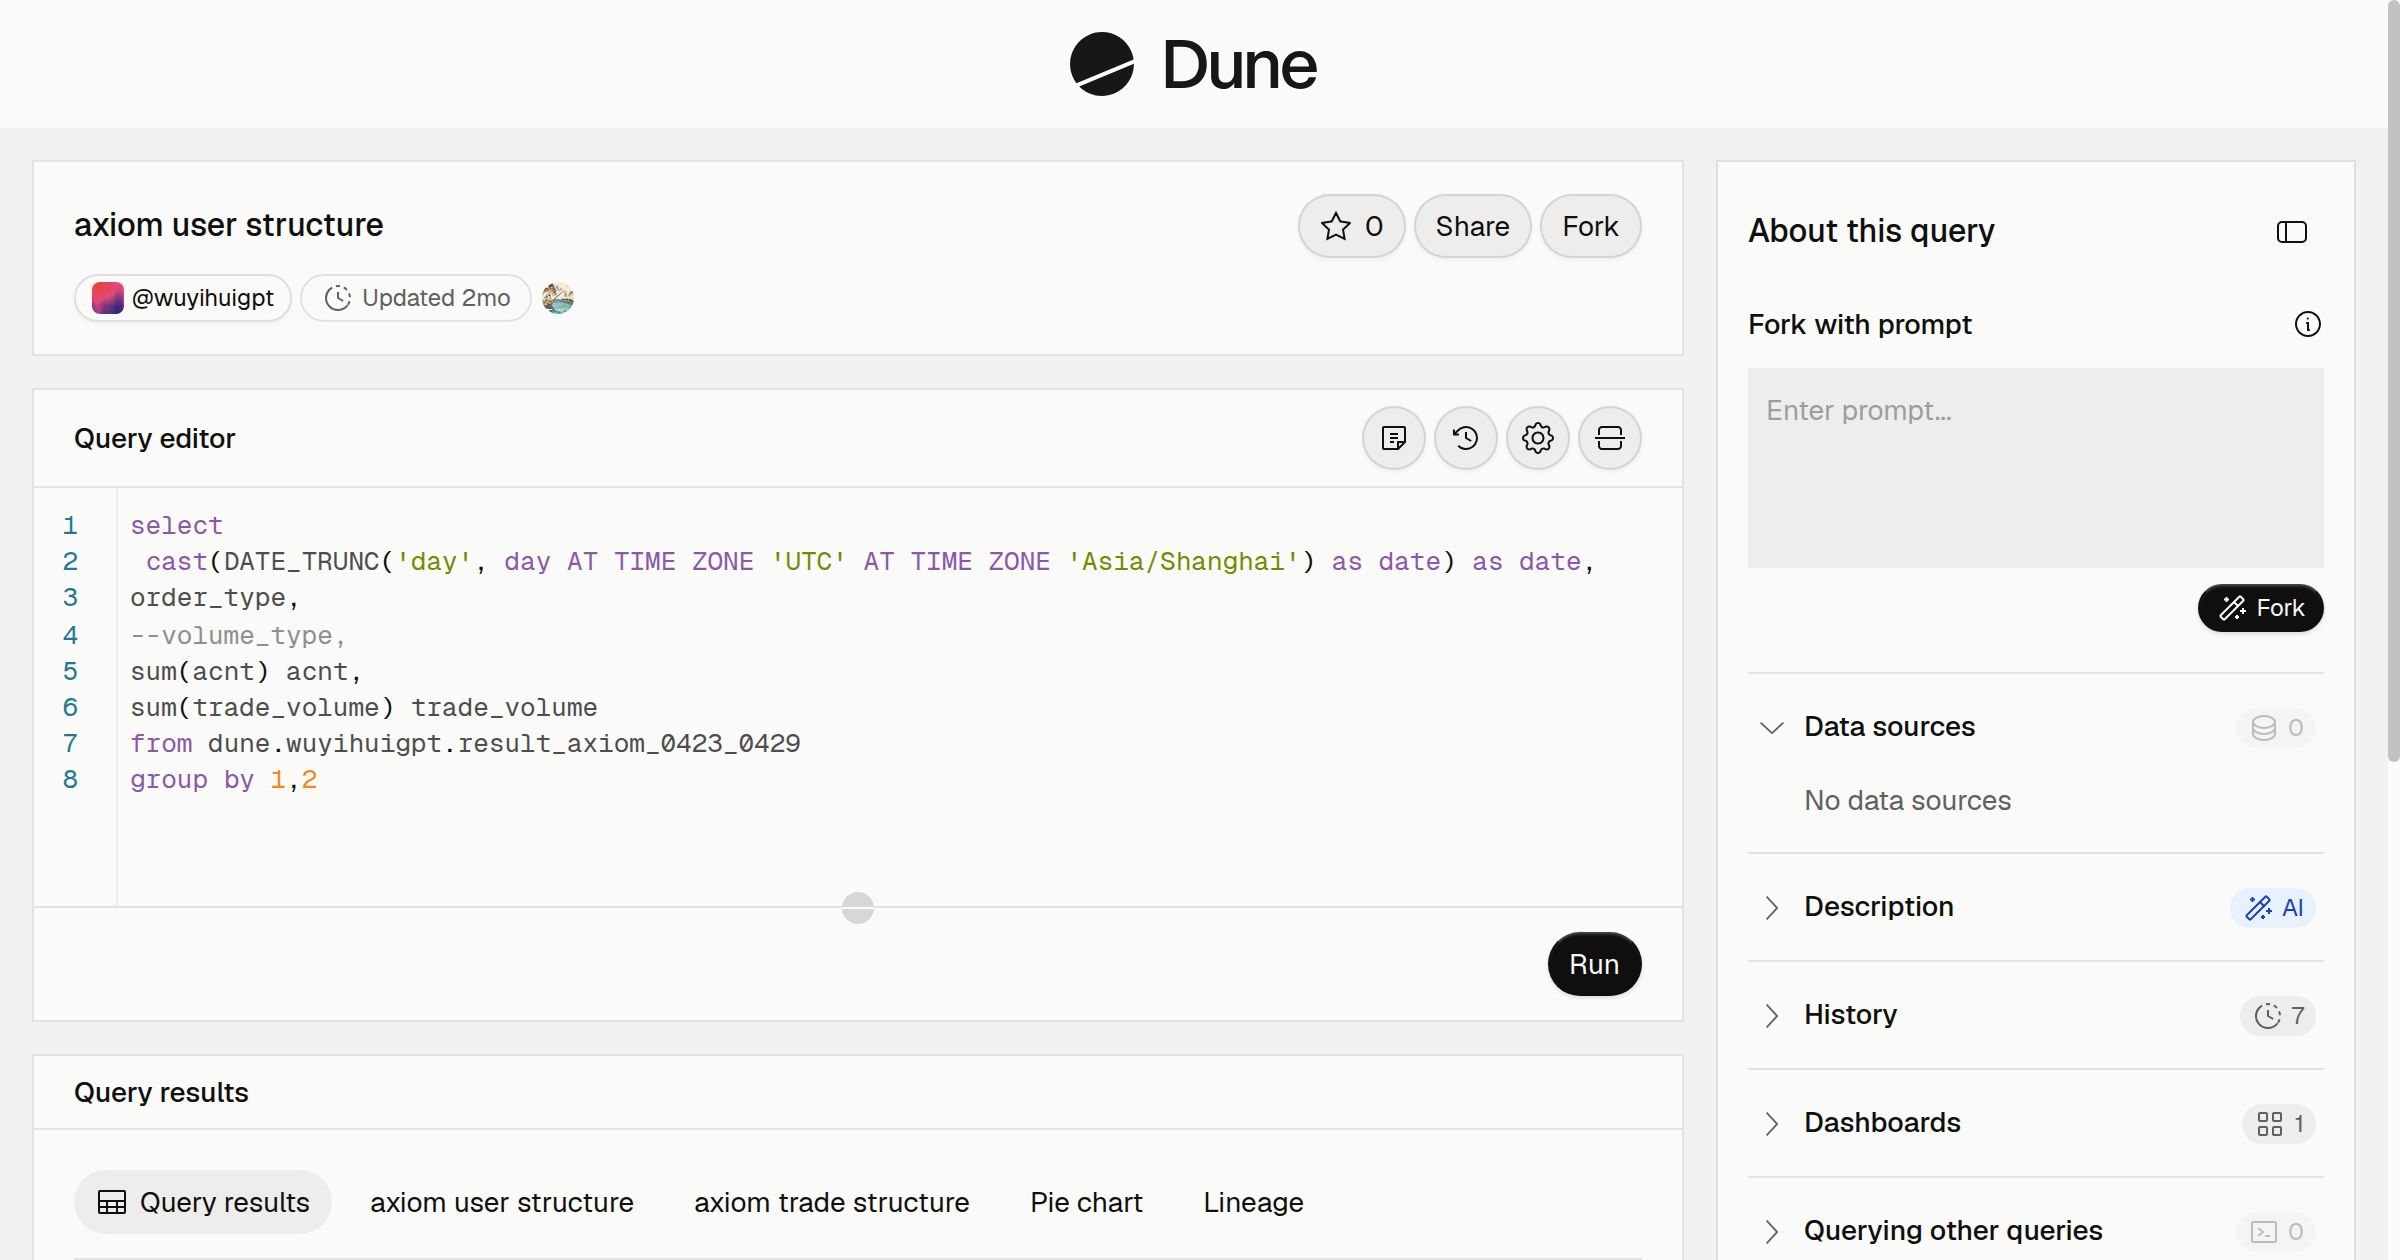Click the 'sum(acnt) acnt,' code line
This screenshot has height=1260, width=2400.
(x=246, y=672)
